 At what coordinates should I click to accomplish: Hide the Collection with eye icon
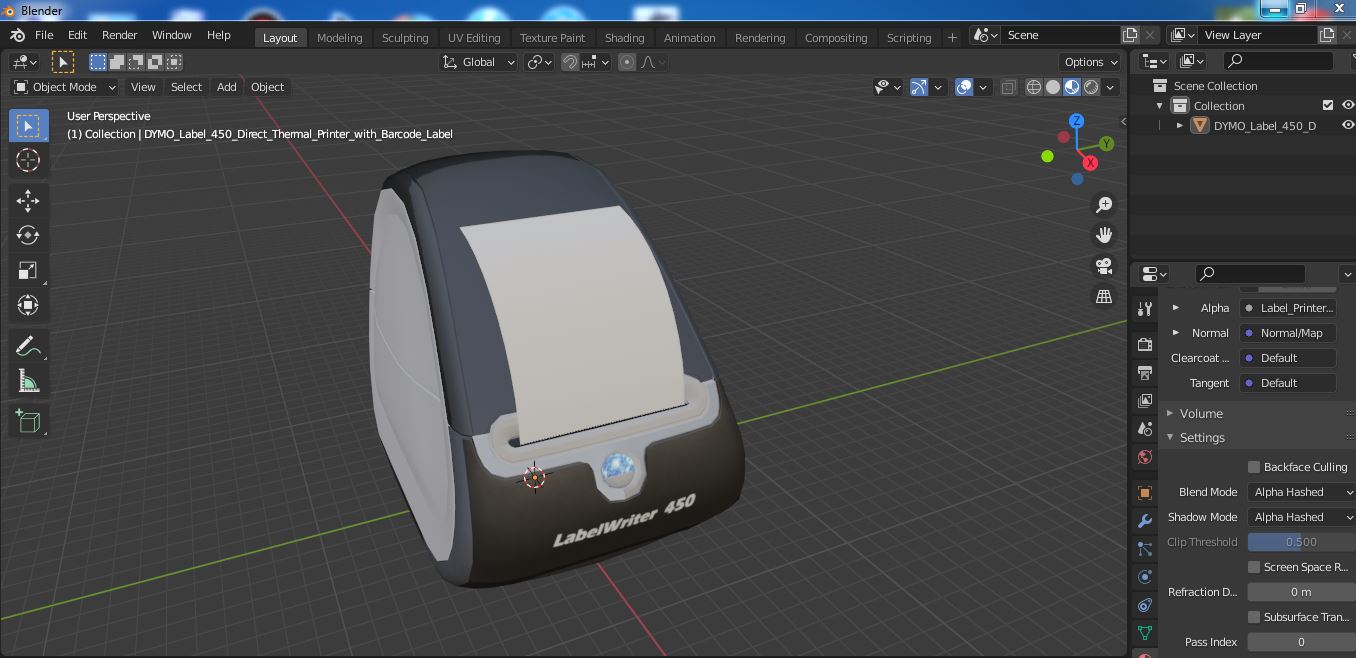[1347, 105]
